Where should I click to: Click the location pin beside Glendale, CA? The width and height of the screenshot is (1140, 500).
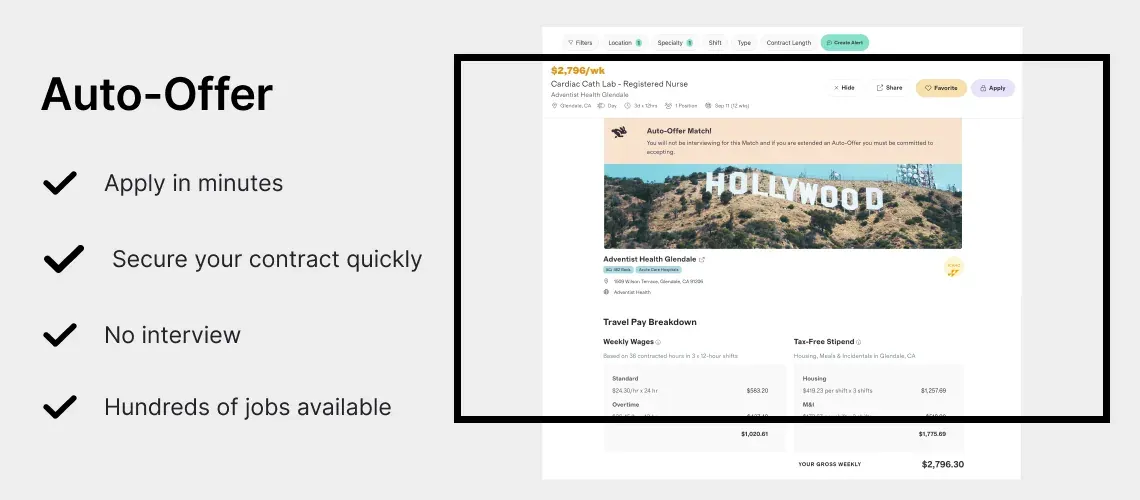[554, 106]
